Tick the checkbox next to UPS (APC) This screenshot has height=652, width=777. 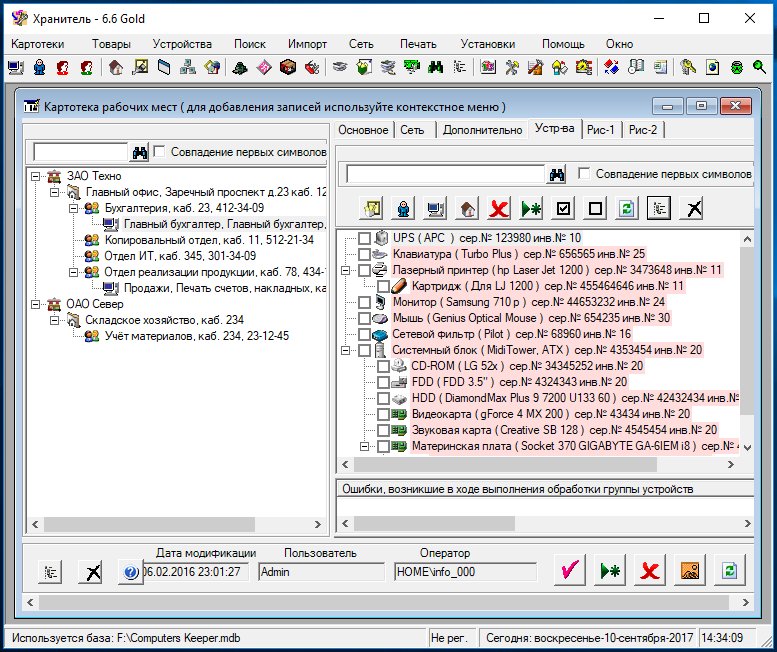[364, 238]
